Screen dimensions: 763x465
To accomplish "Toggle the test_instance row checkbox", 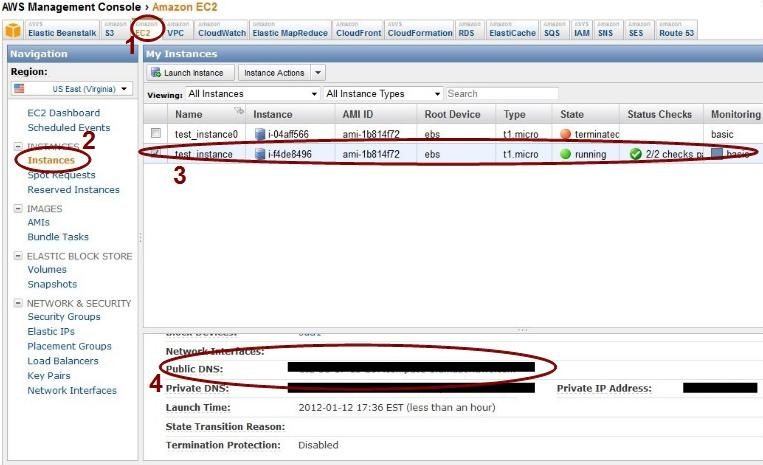I will tap(156, 153).
